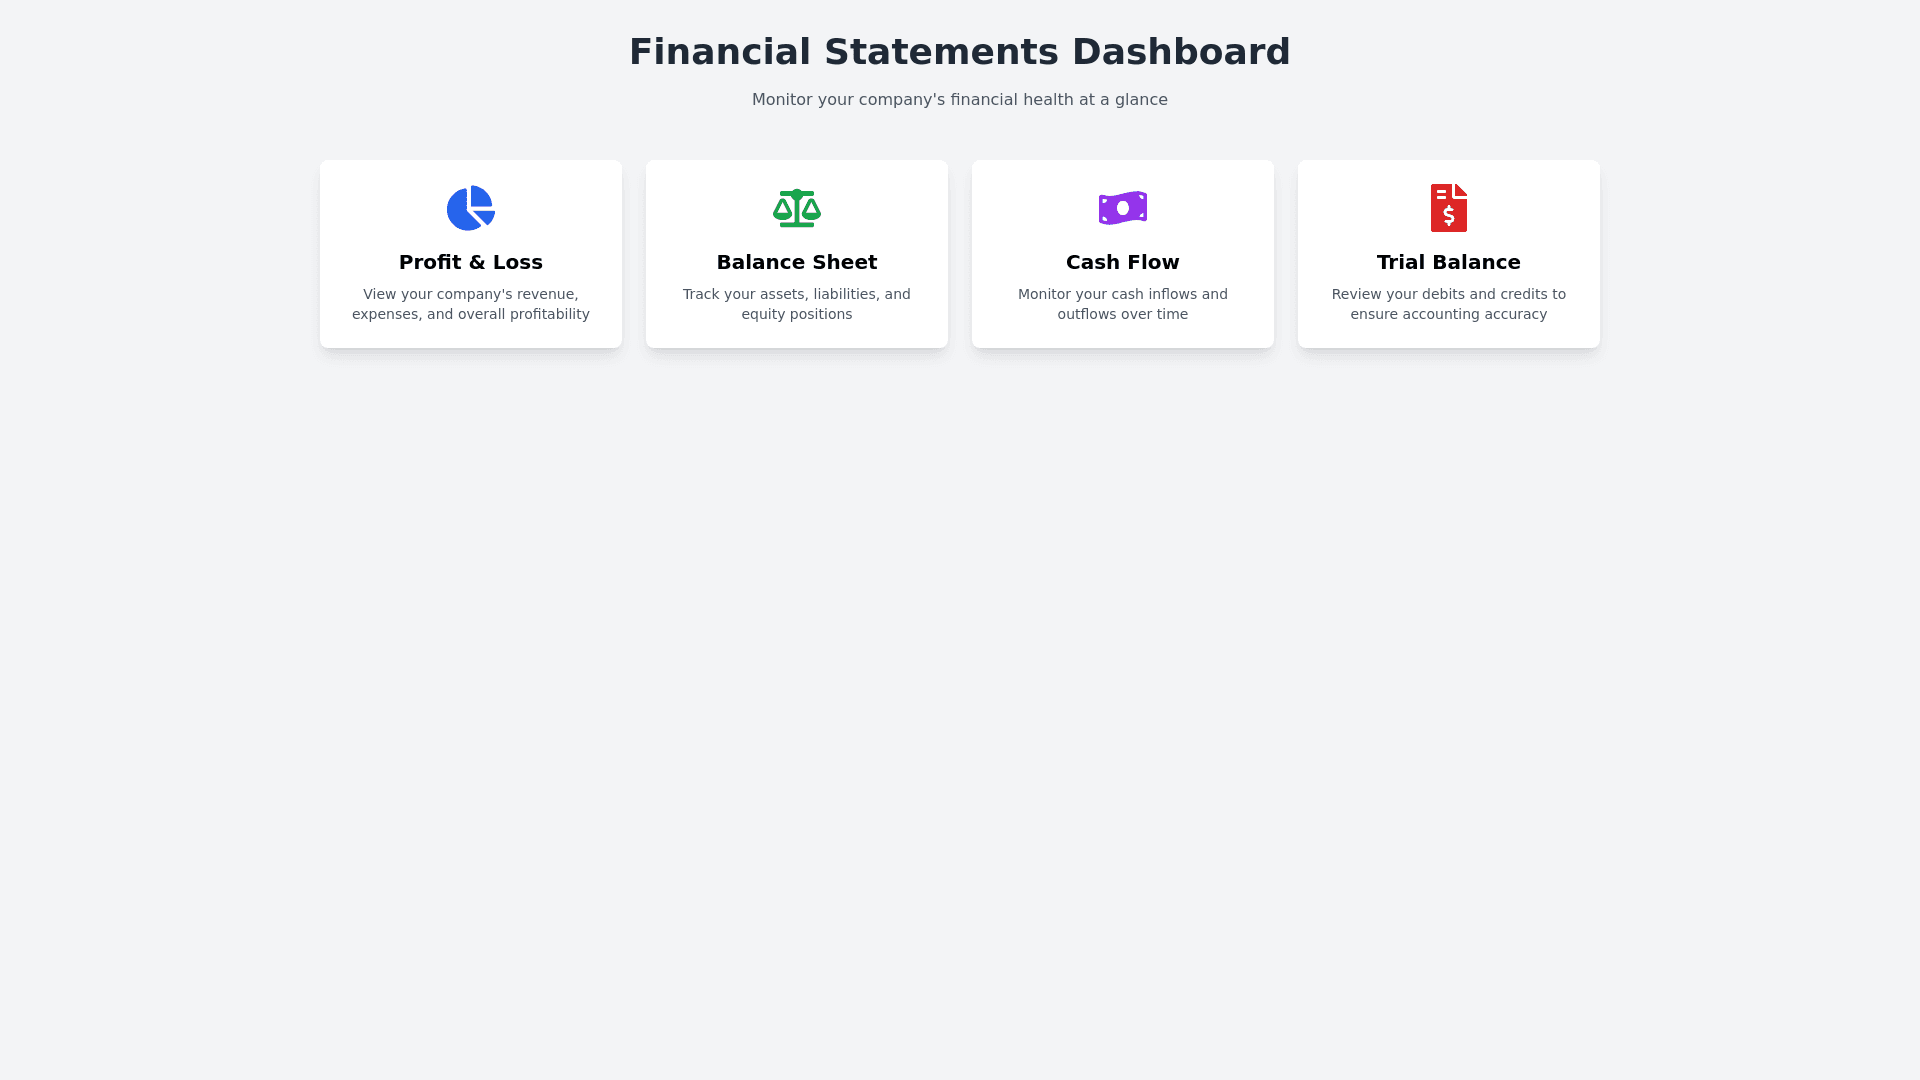Click the assets and liabilities description text
Image resolution: width=1920 pixels, height=1080 pixels.
[797, 304]
